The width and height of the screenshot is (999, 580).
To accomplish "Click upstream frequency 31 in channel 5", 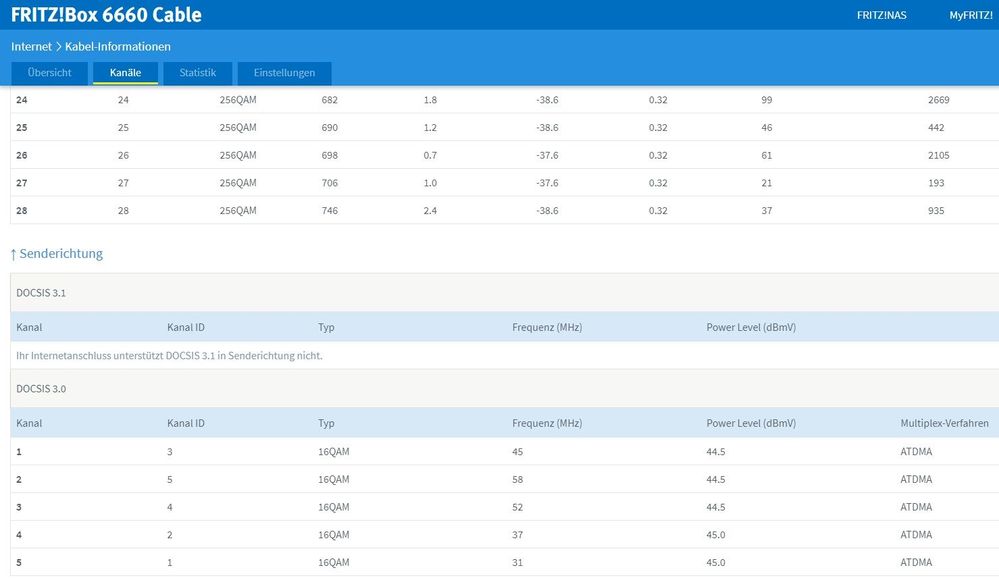I will click(517, 563).
